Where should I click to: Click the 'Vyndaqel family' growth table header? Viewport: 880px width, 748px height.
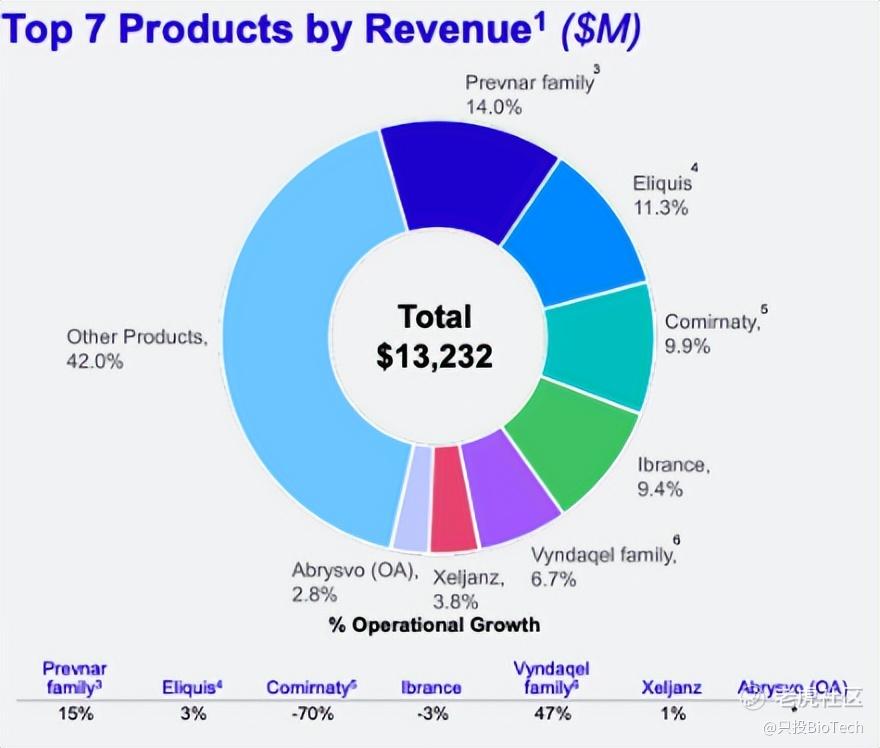point(551,678)
